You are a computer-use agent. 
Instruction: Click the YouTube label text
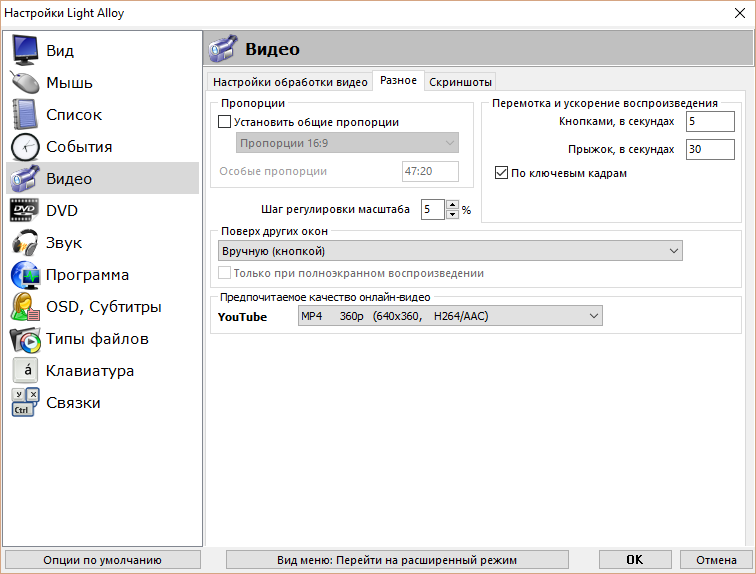pyautogui.click(x=242, y=317)
